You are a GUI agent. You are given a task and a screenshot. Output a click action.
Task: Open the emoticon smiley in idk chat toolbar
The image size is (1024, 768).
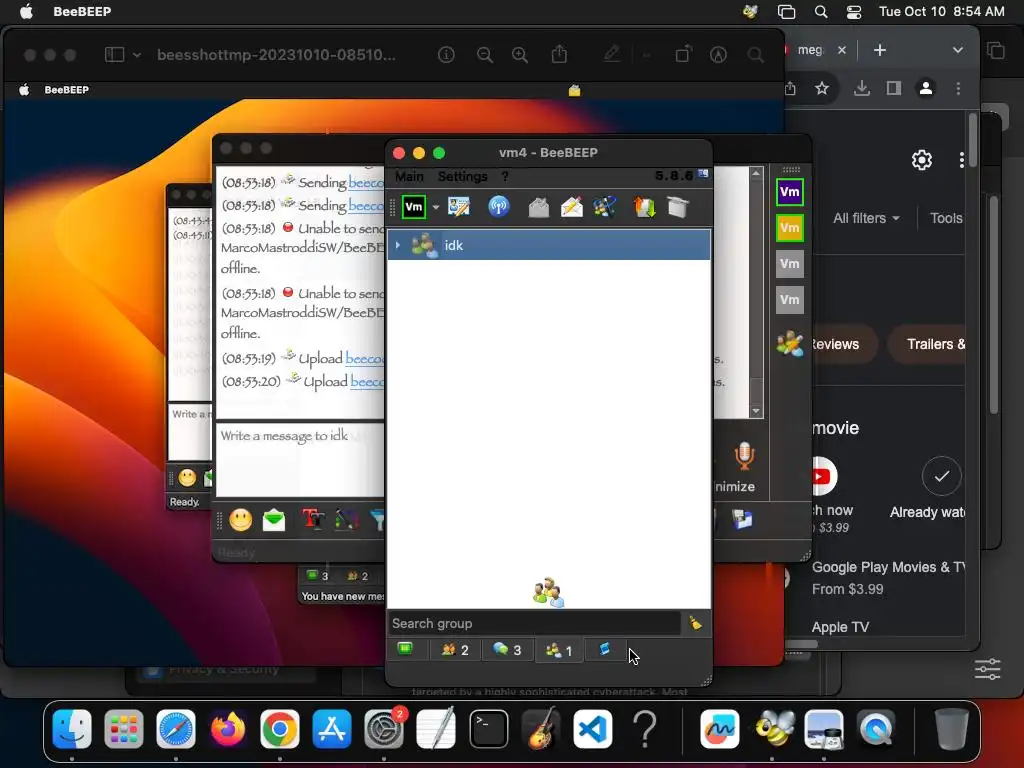240,520
